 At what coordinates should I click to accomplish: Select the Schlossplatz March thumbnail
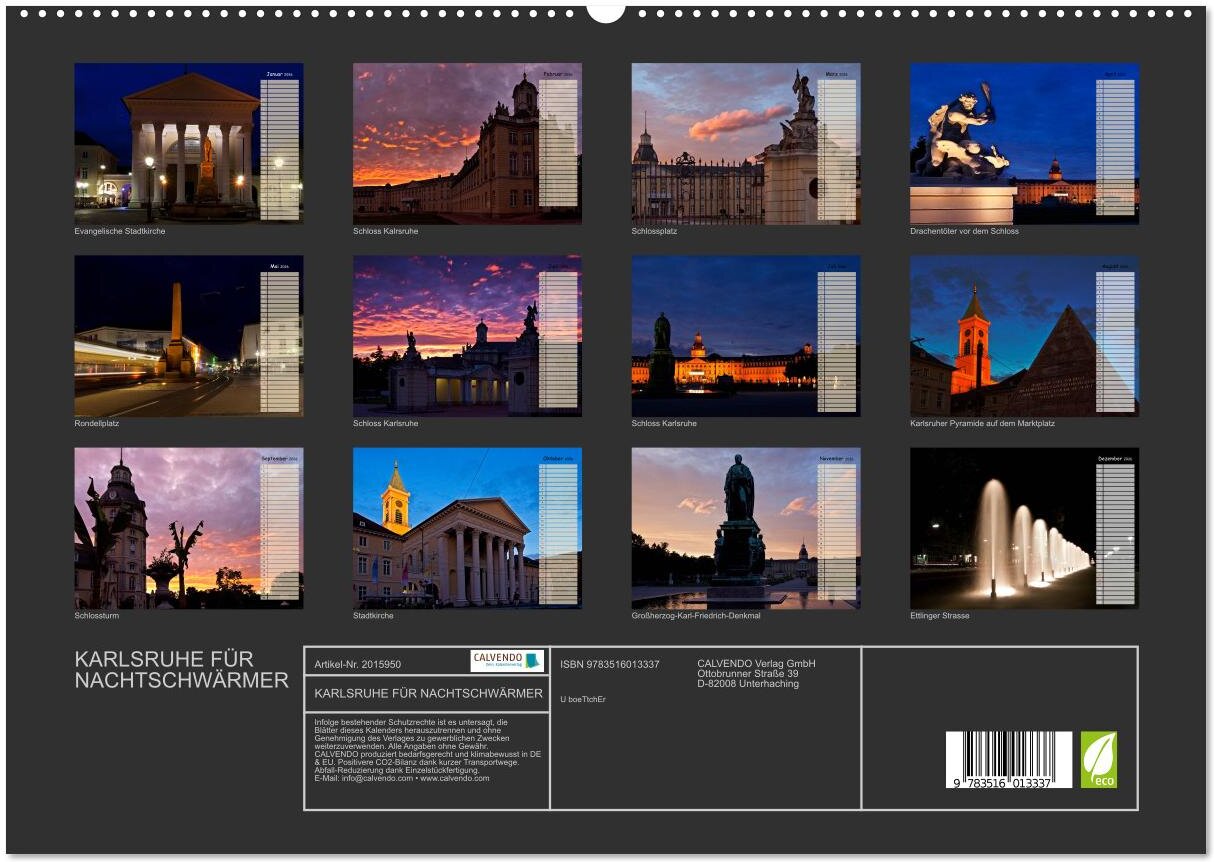click(x=746, y=143)
